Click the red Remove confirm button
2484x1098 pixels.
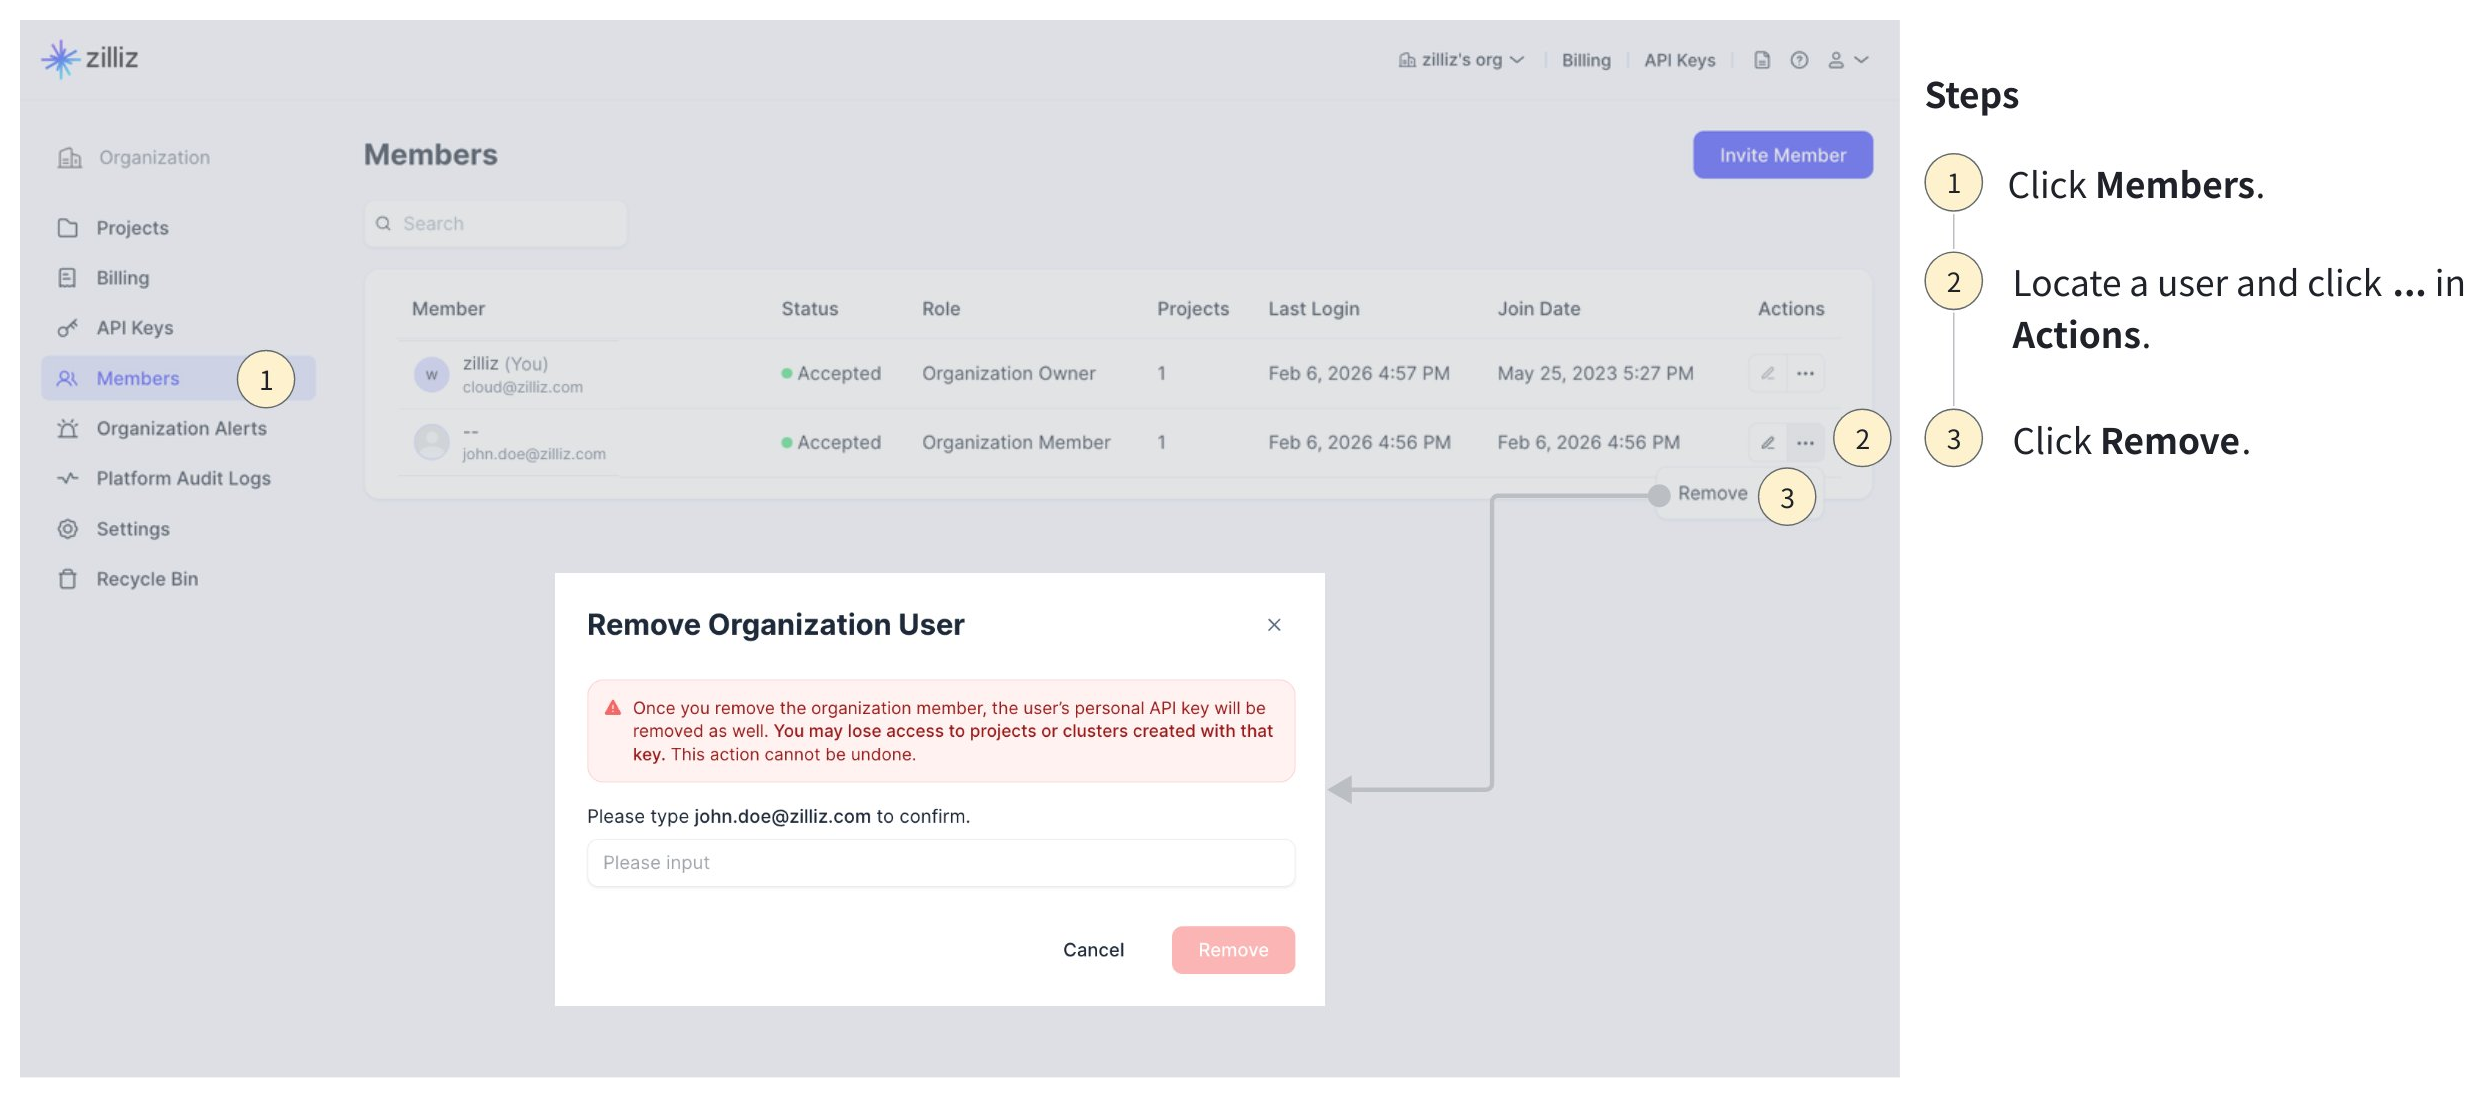pyautogui.click(x=1232, y=950)
